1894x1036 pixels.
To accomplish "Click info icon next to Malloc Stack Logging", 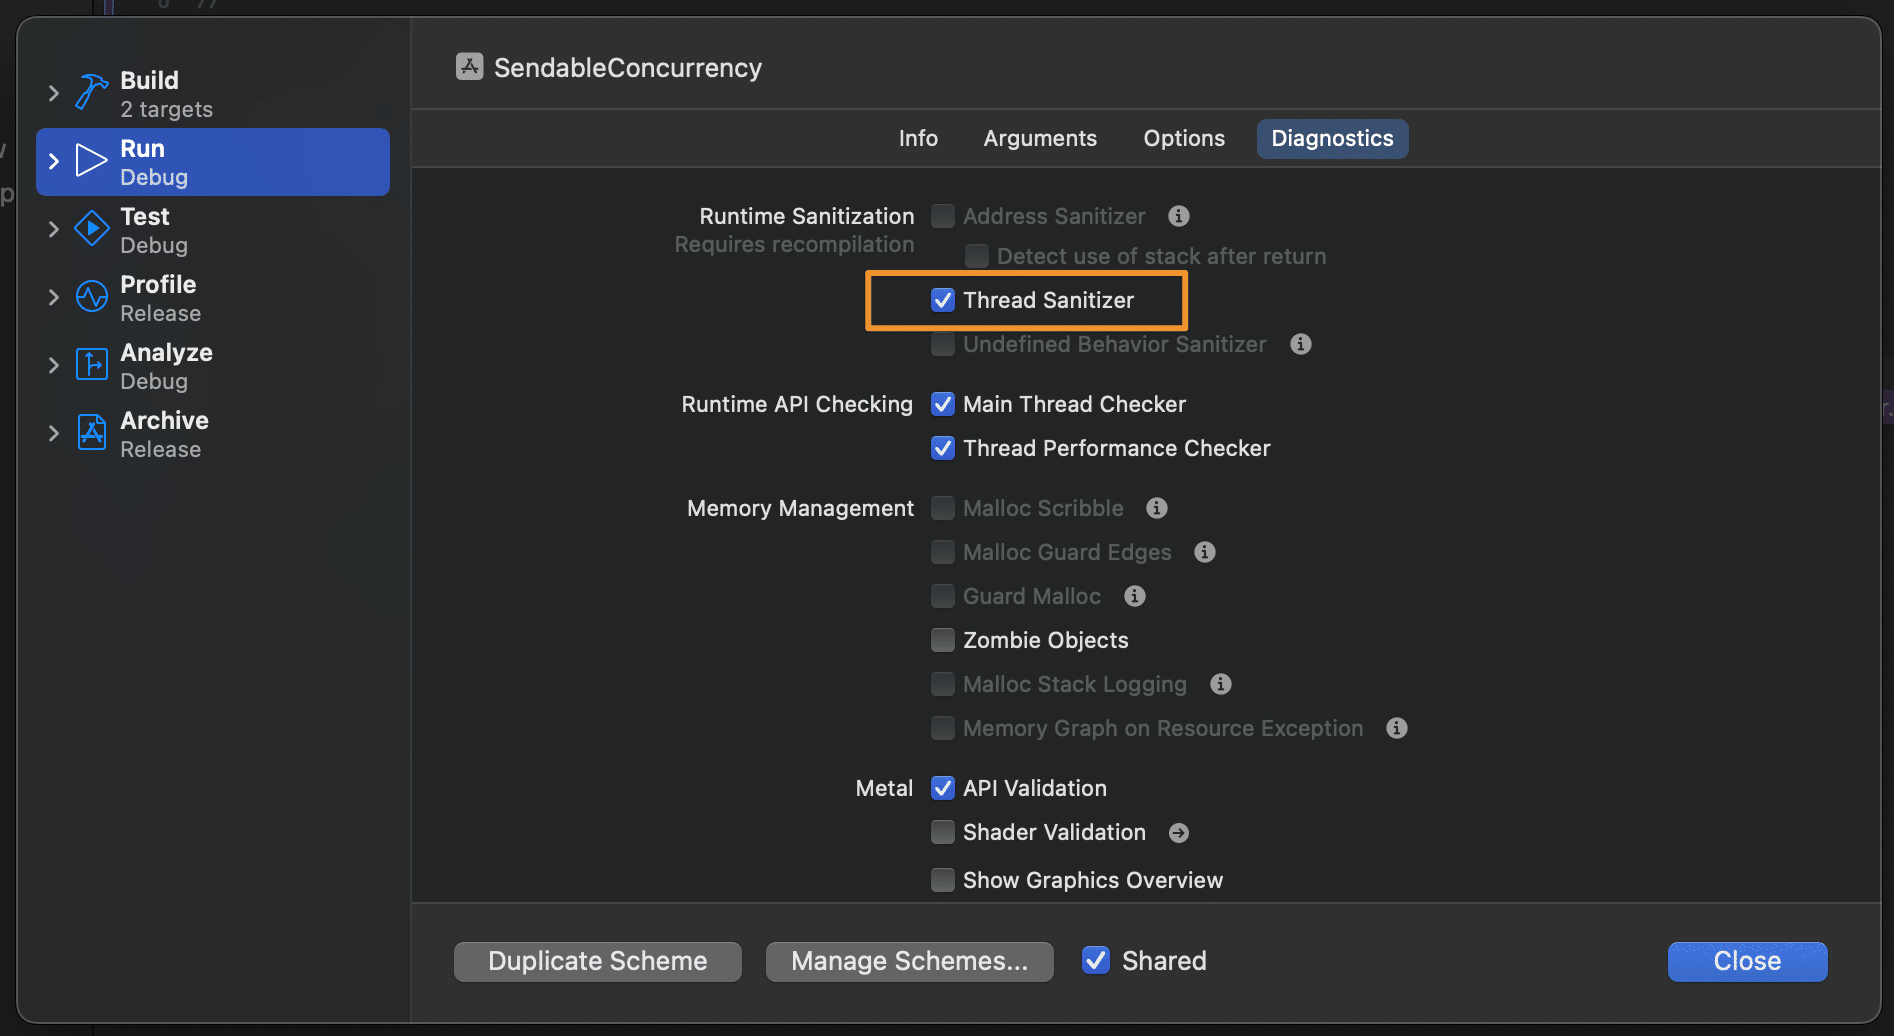I will pyautogui.click(x=1220, y=684).
